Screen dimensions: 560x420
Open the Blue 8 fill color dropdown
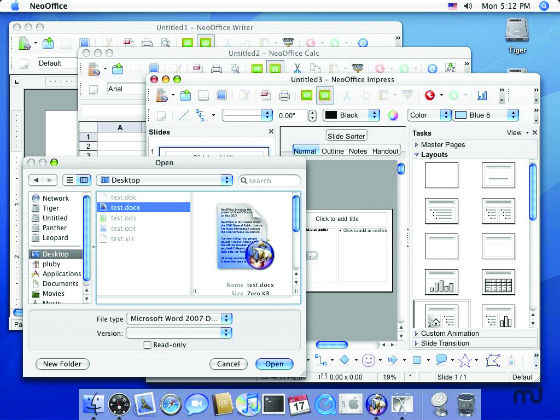(486, 115)
